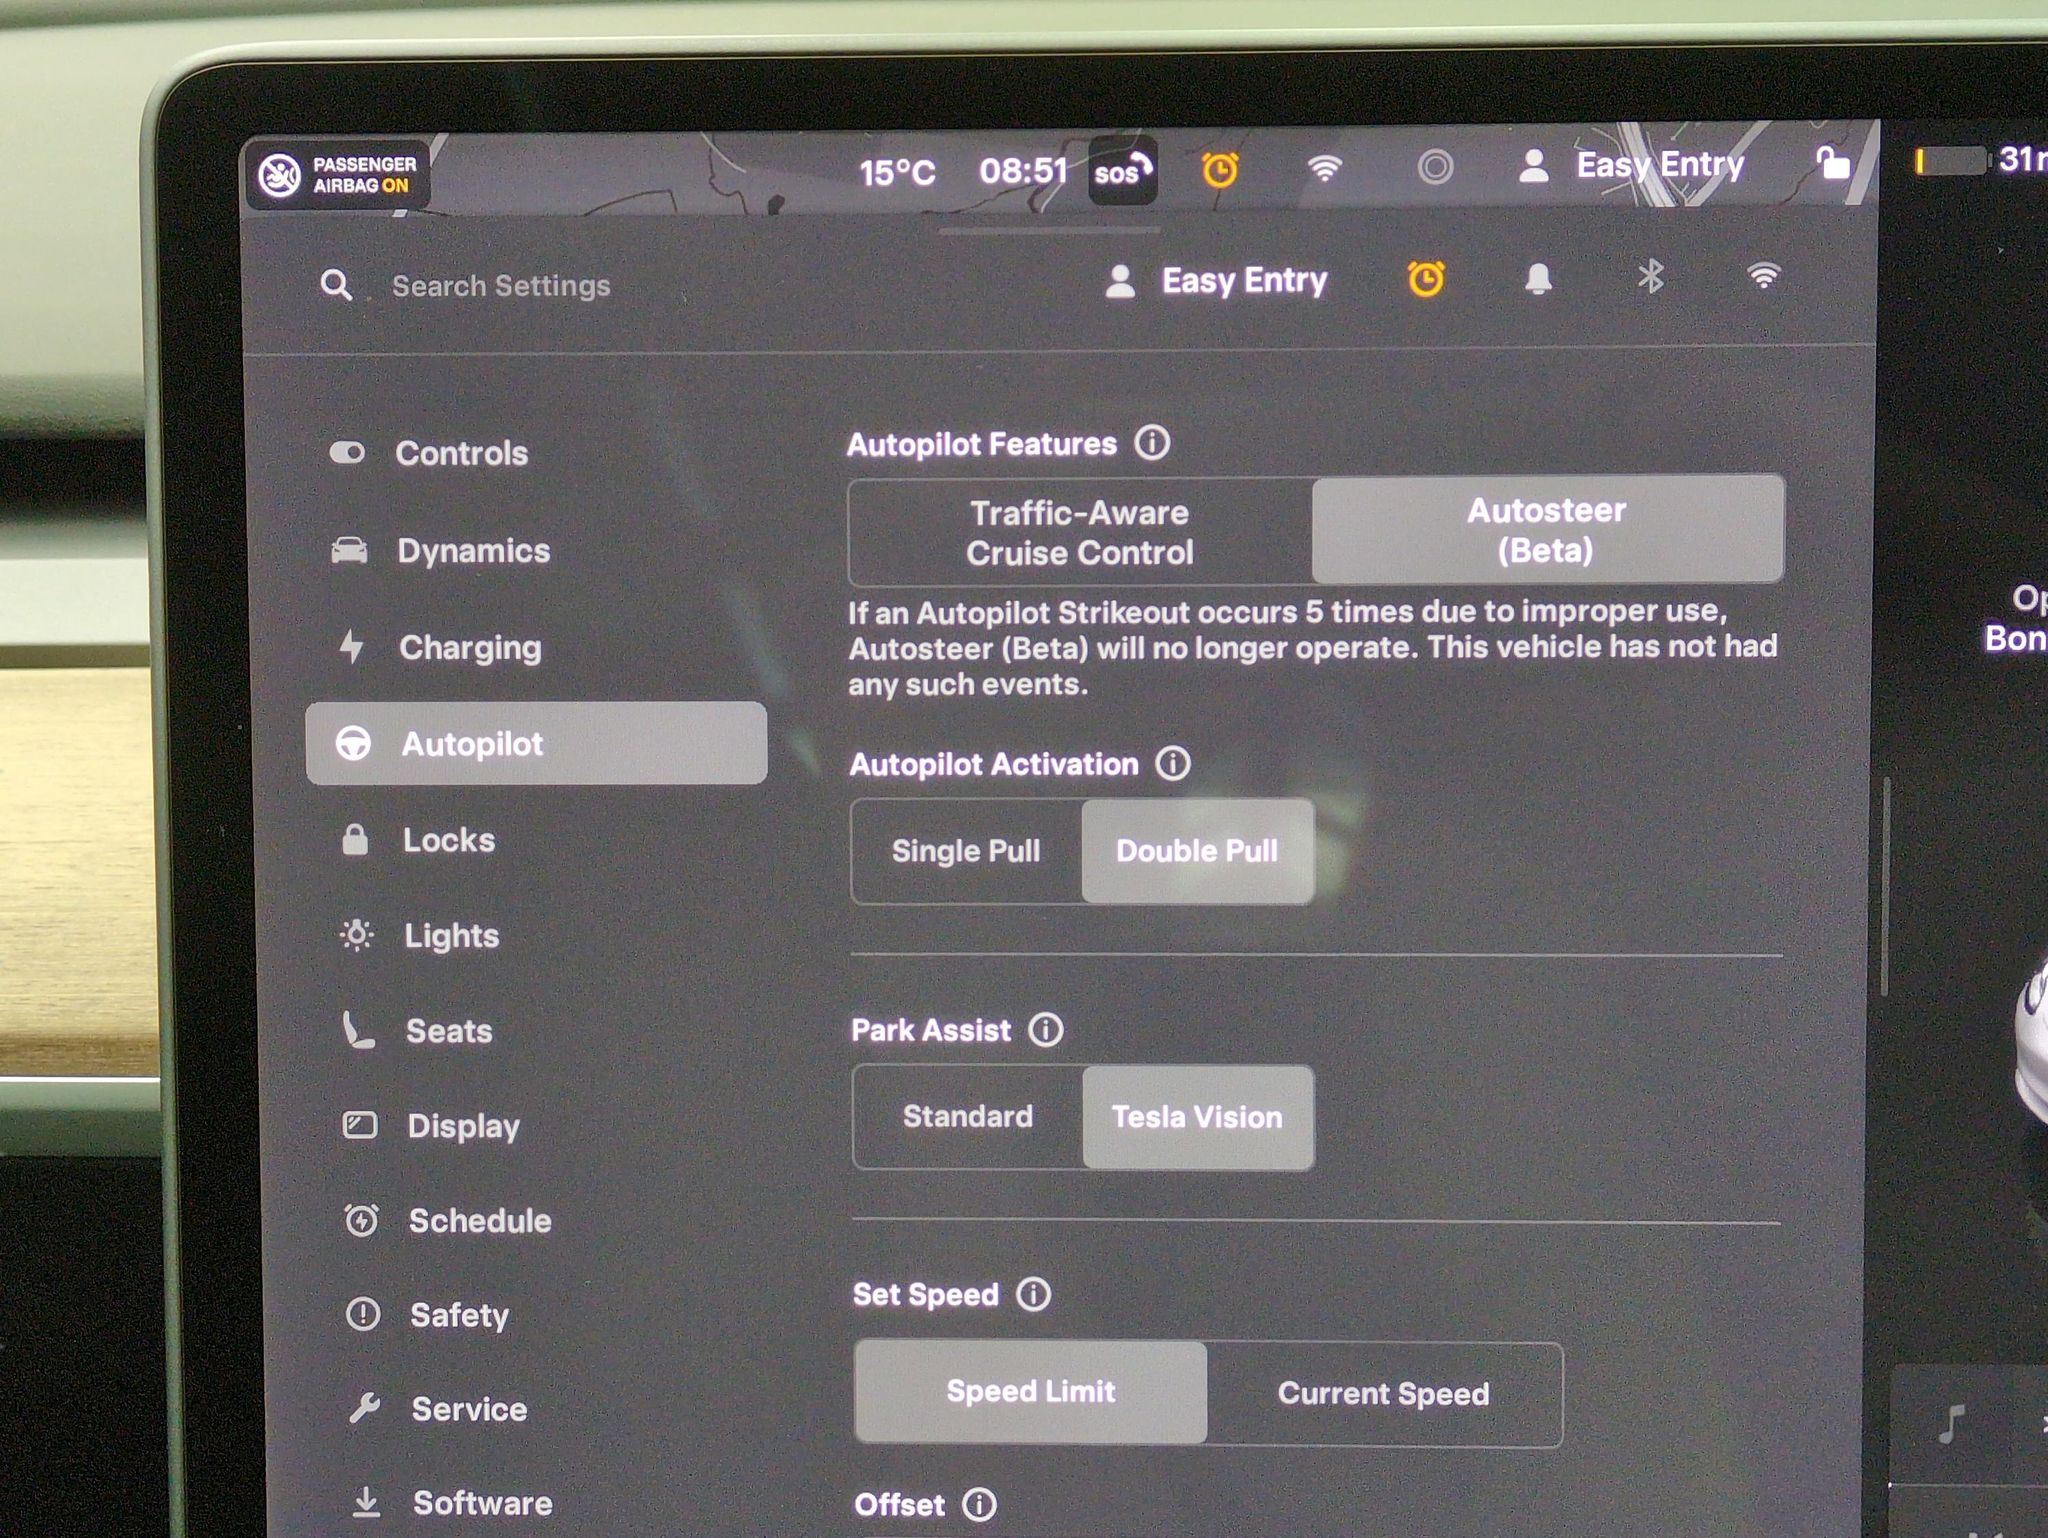Screen dimensions: 2048x1538
Task: Select Traffic-Aware Cruise Control option
Action: click(x=1080, y=533)
